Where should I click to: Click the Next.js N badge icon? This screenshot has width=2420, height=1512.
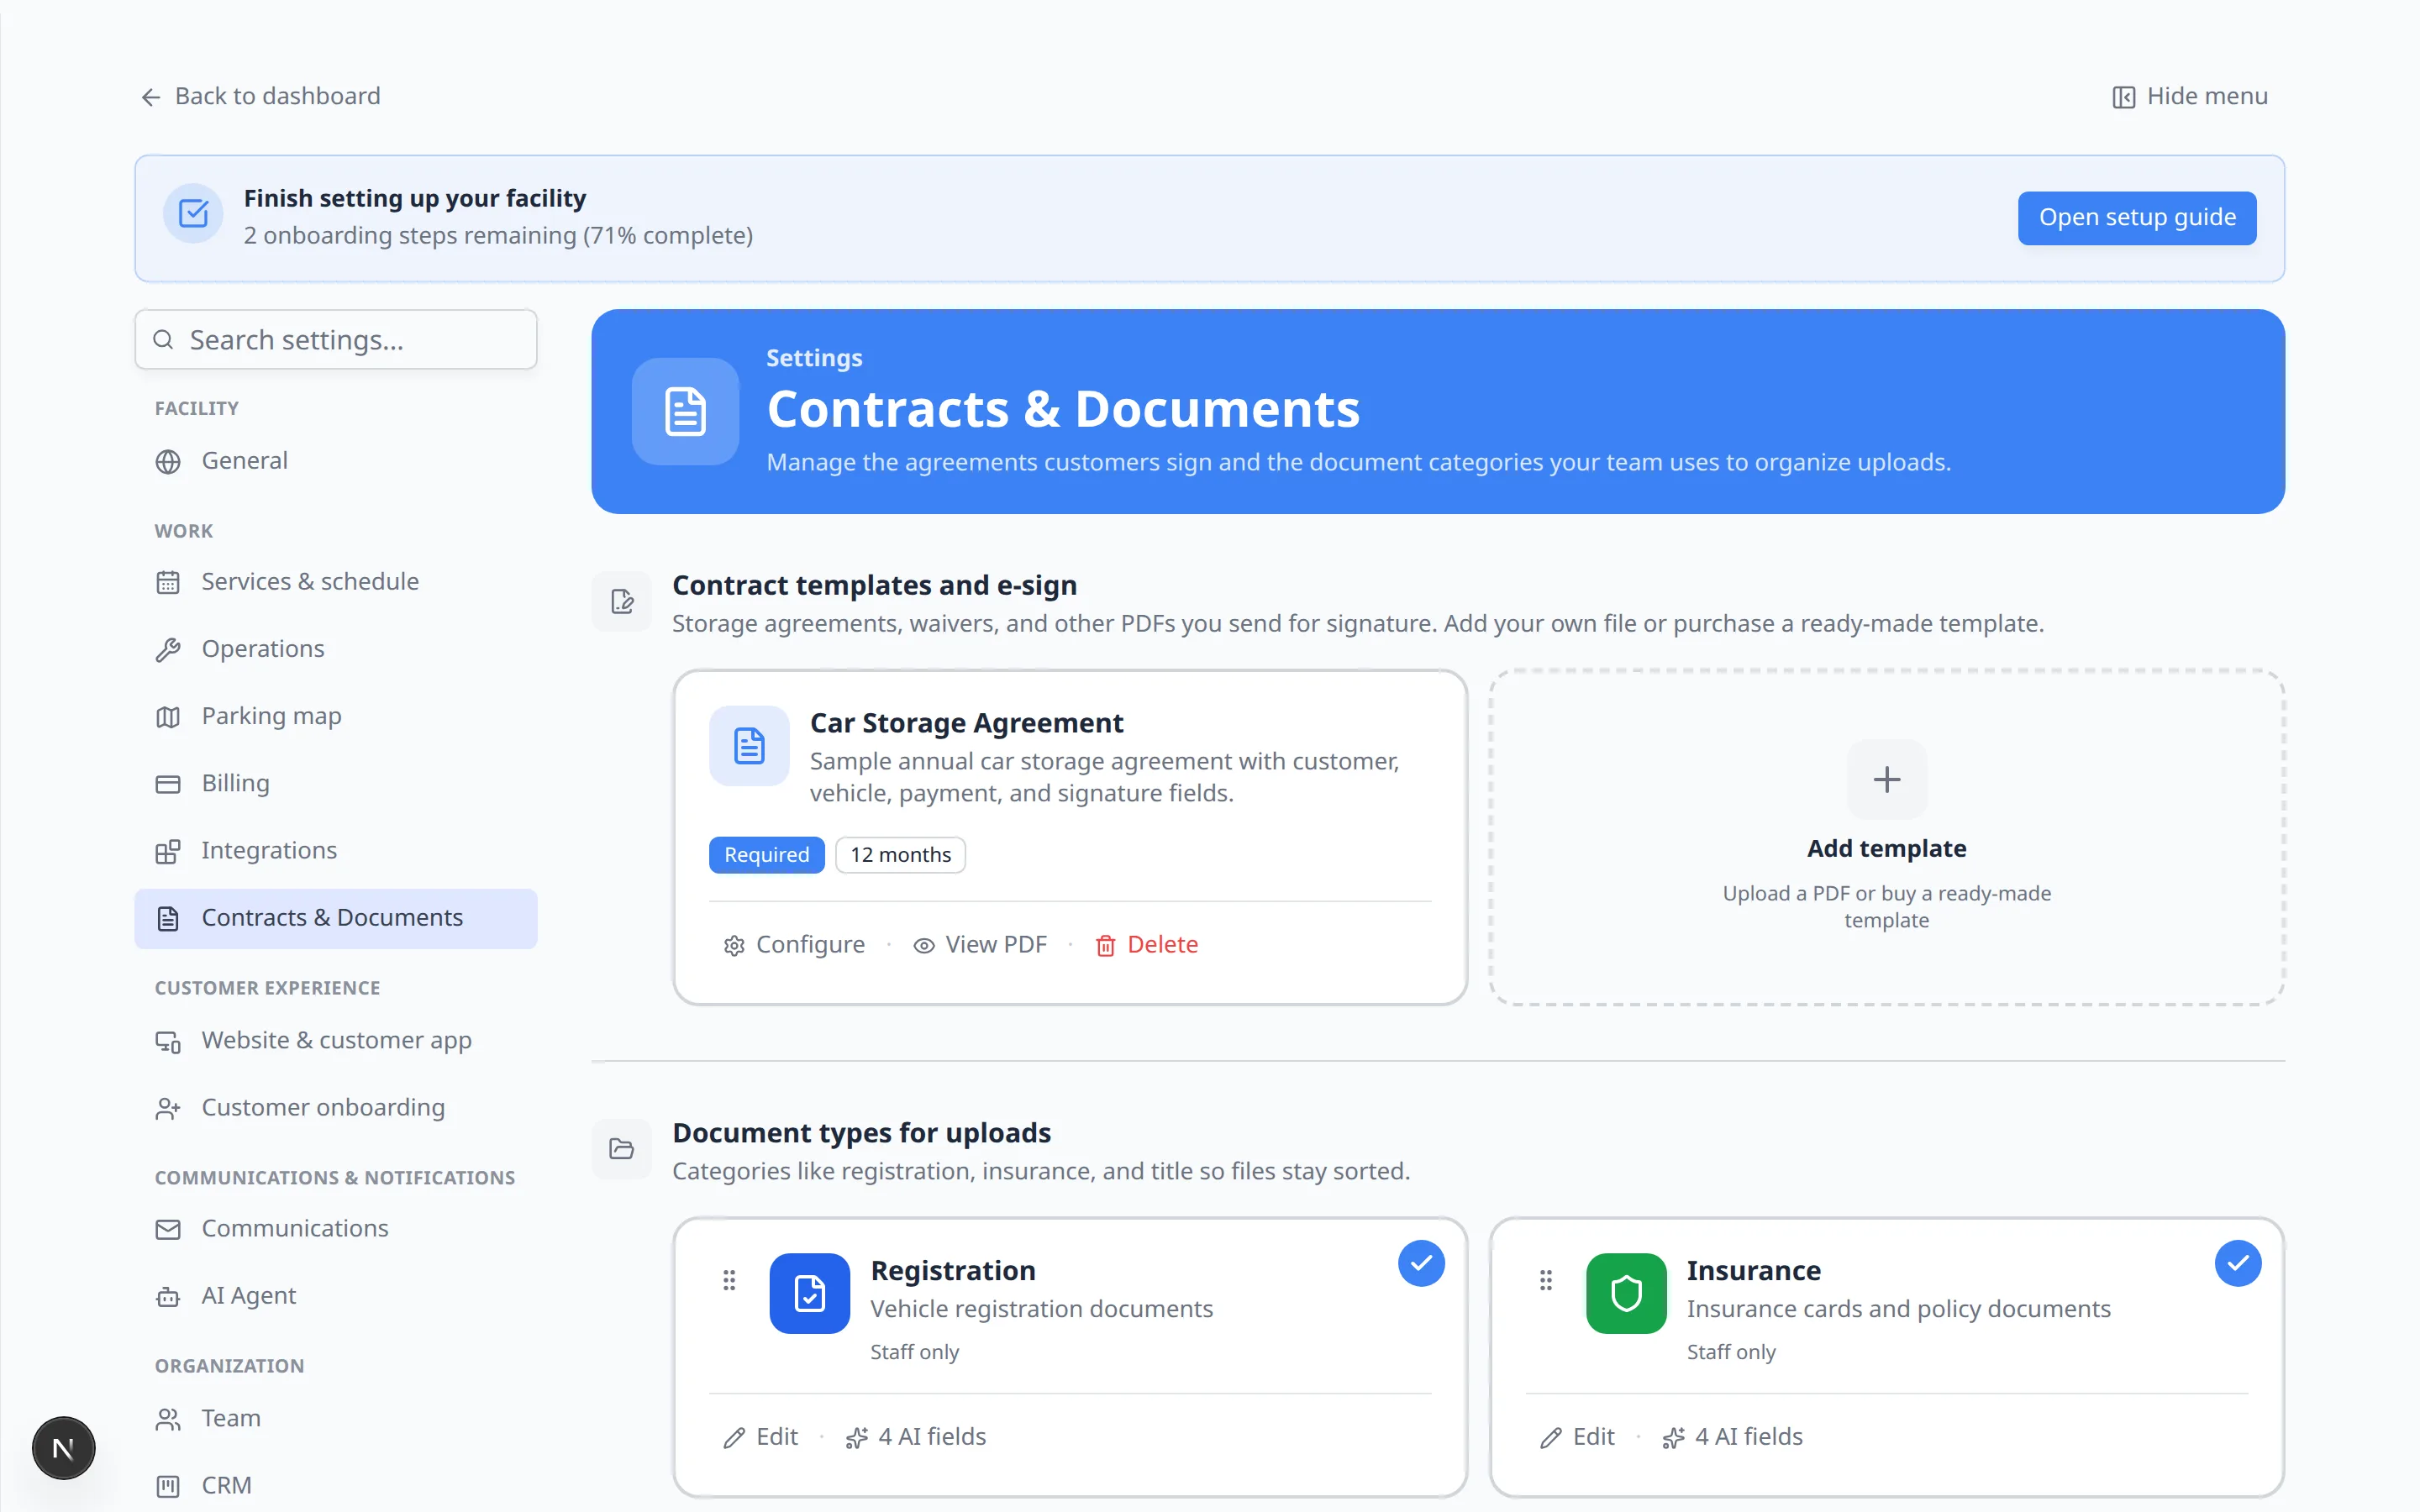coord(63,1447)
